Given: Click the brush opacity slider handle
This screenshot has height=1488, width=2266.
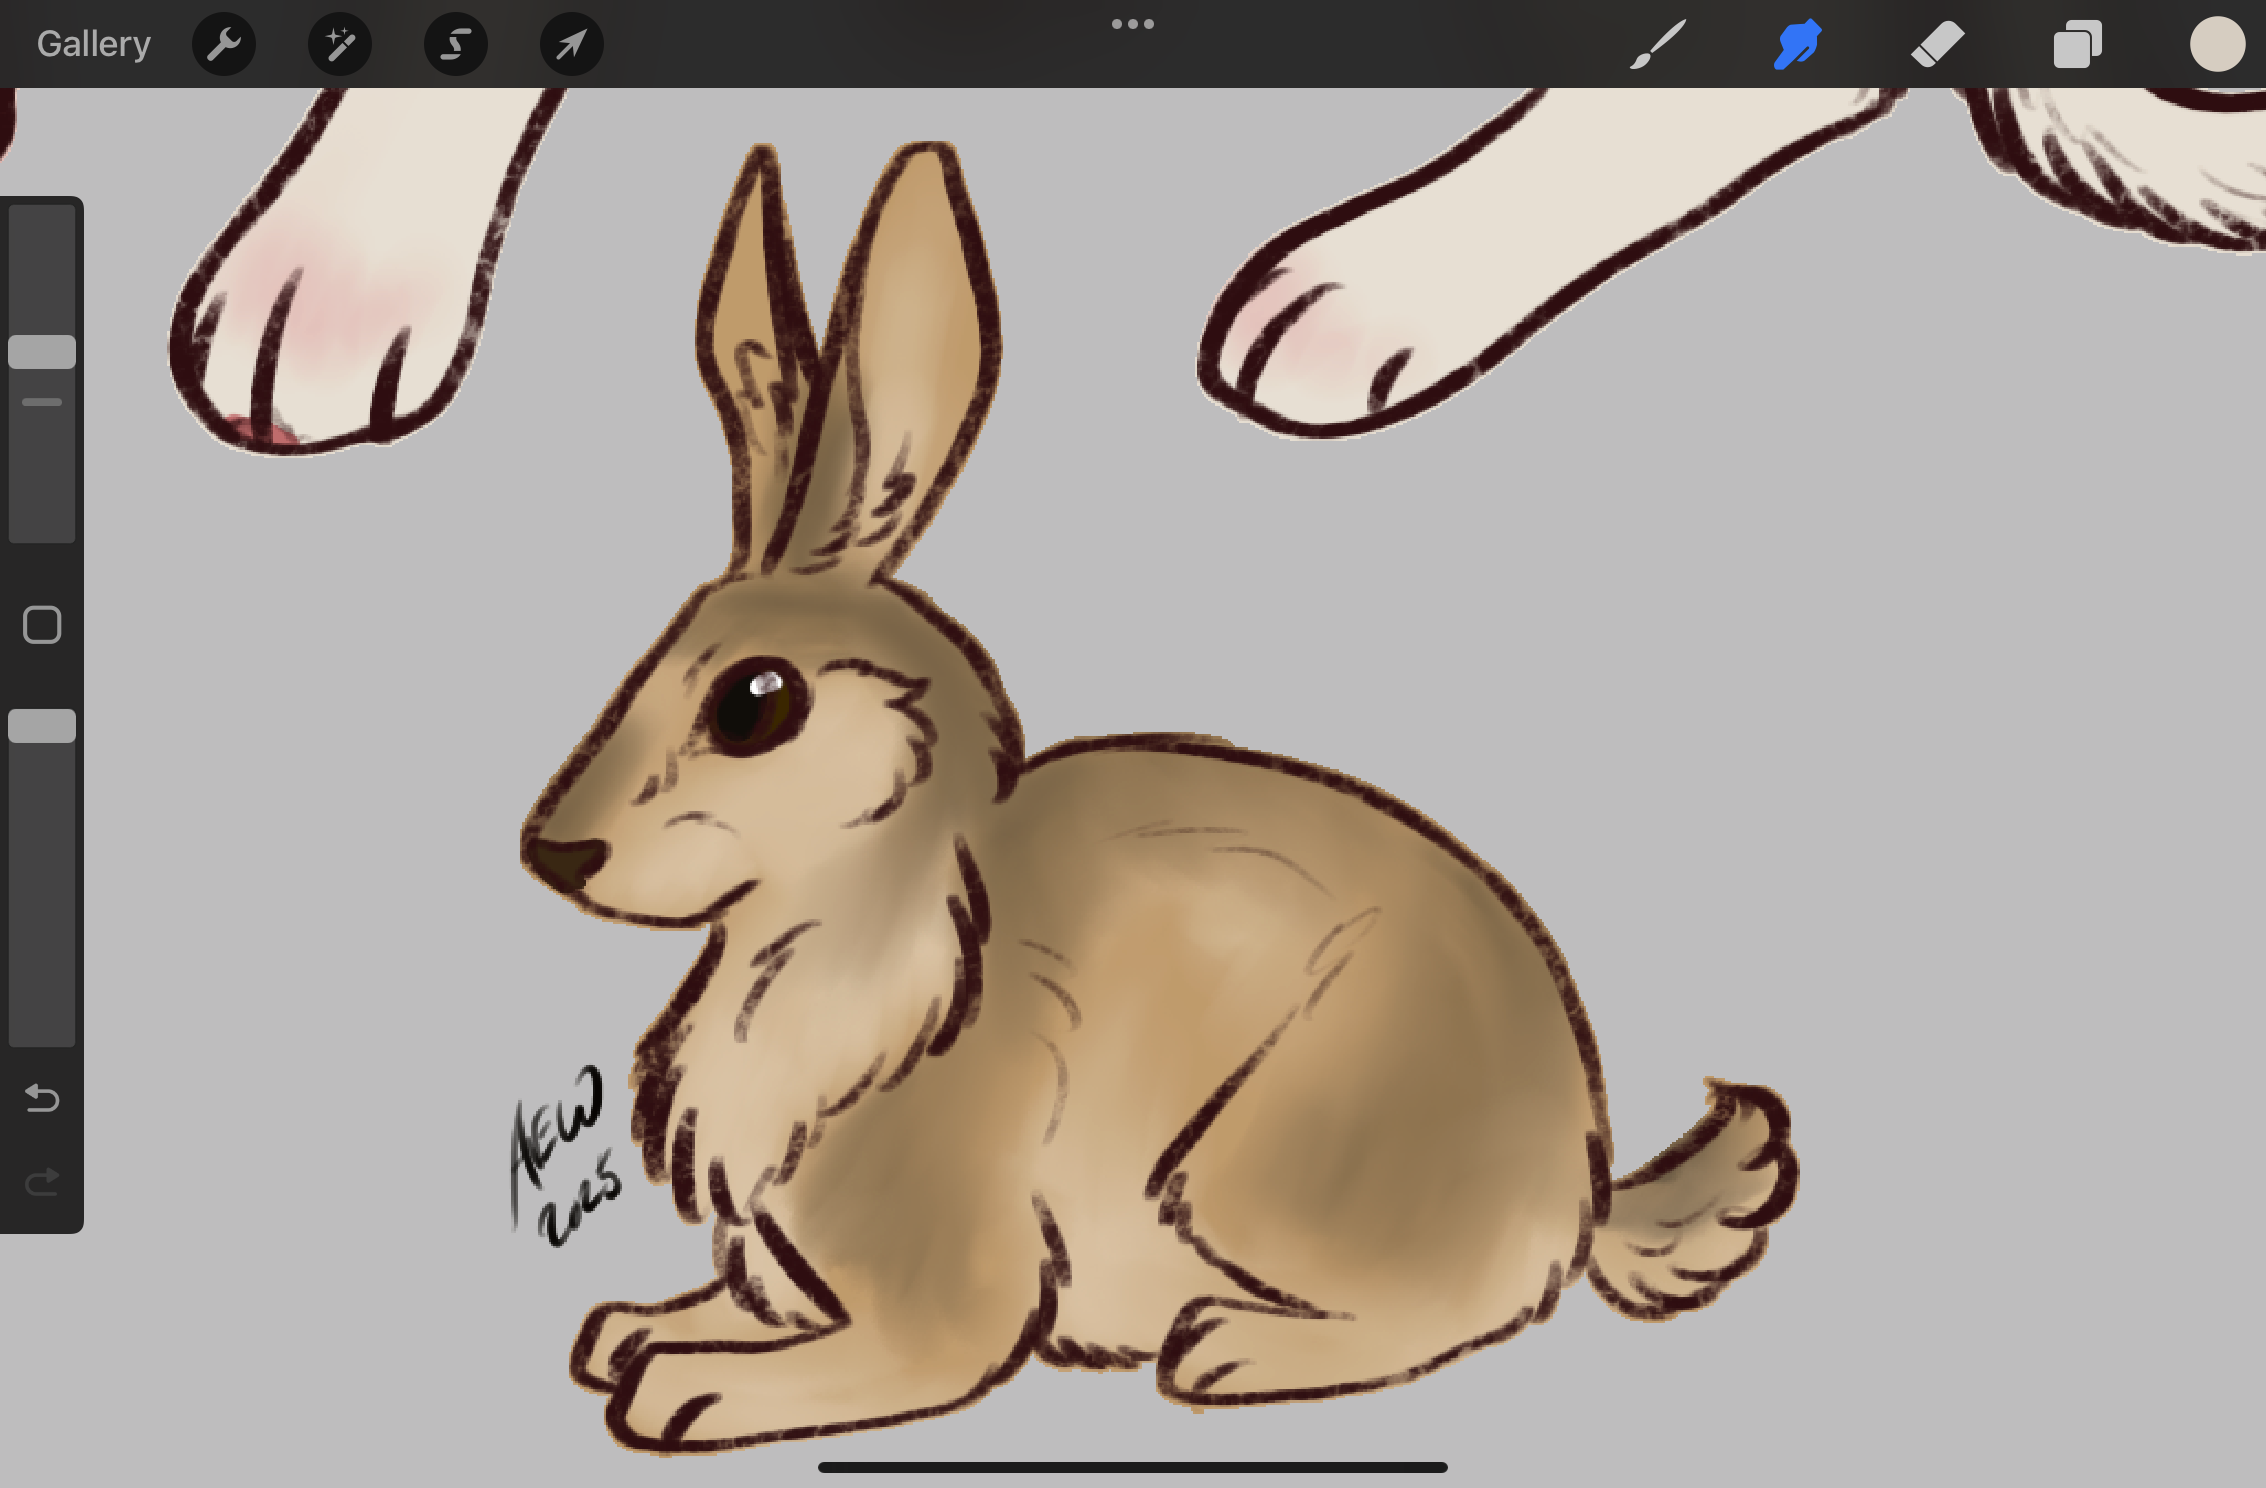Looking at the screenshot, I should (42, 726).
